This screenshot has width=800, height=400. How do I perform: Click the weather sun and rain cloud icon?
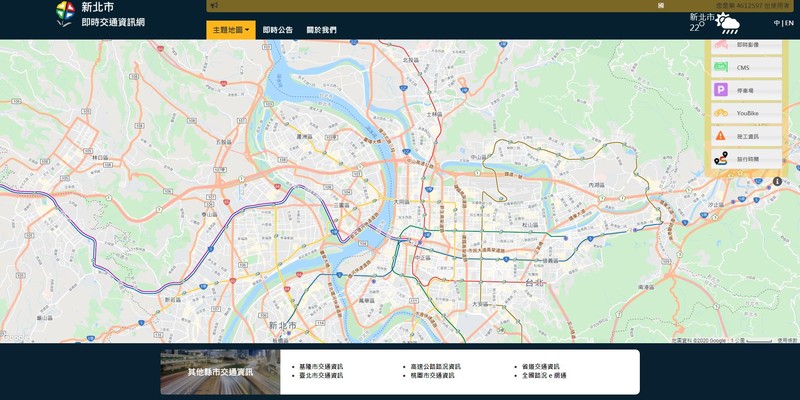tap(728, 23)
